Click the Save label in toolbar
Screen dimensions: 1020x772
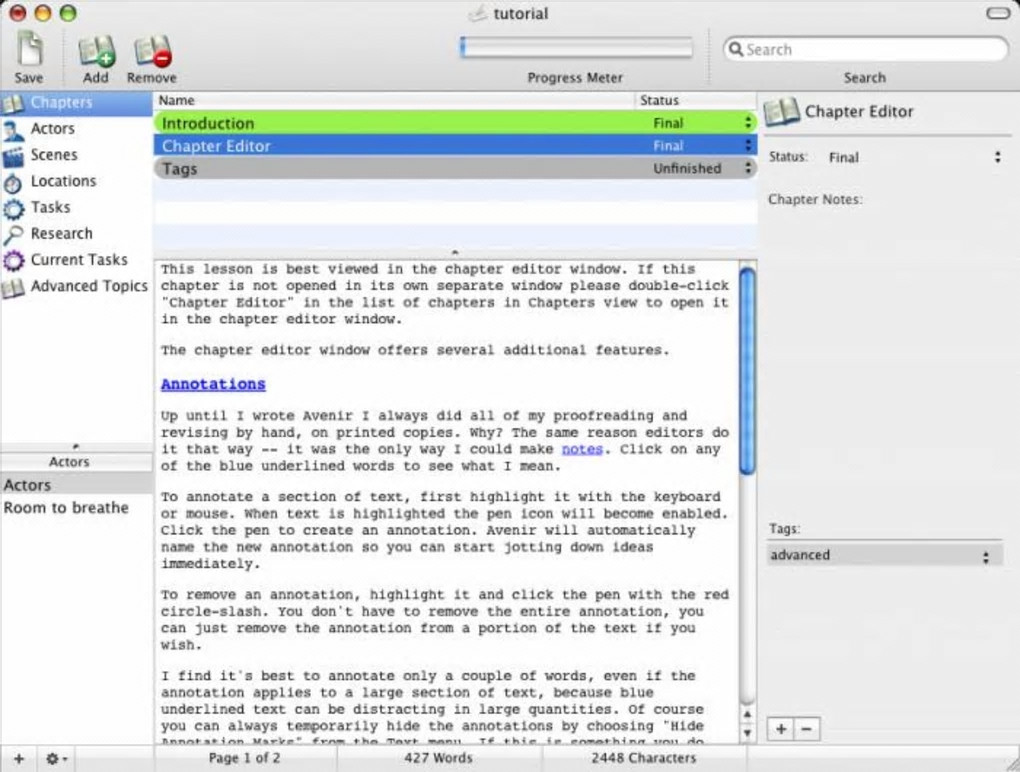(x=29, y=78)
